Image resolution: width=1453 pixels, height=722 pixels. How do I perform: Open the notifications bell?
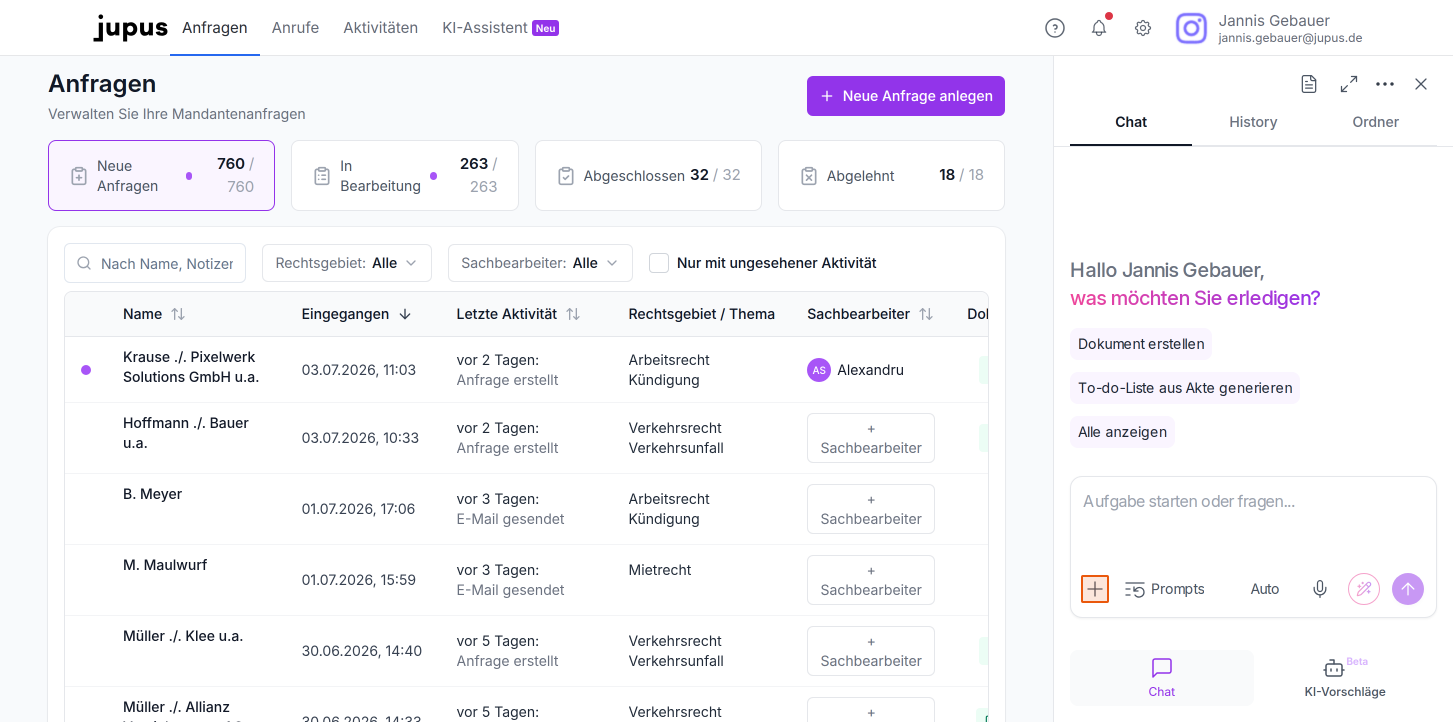point(1099,28)
